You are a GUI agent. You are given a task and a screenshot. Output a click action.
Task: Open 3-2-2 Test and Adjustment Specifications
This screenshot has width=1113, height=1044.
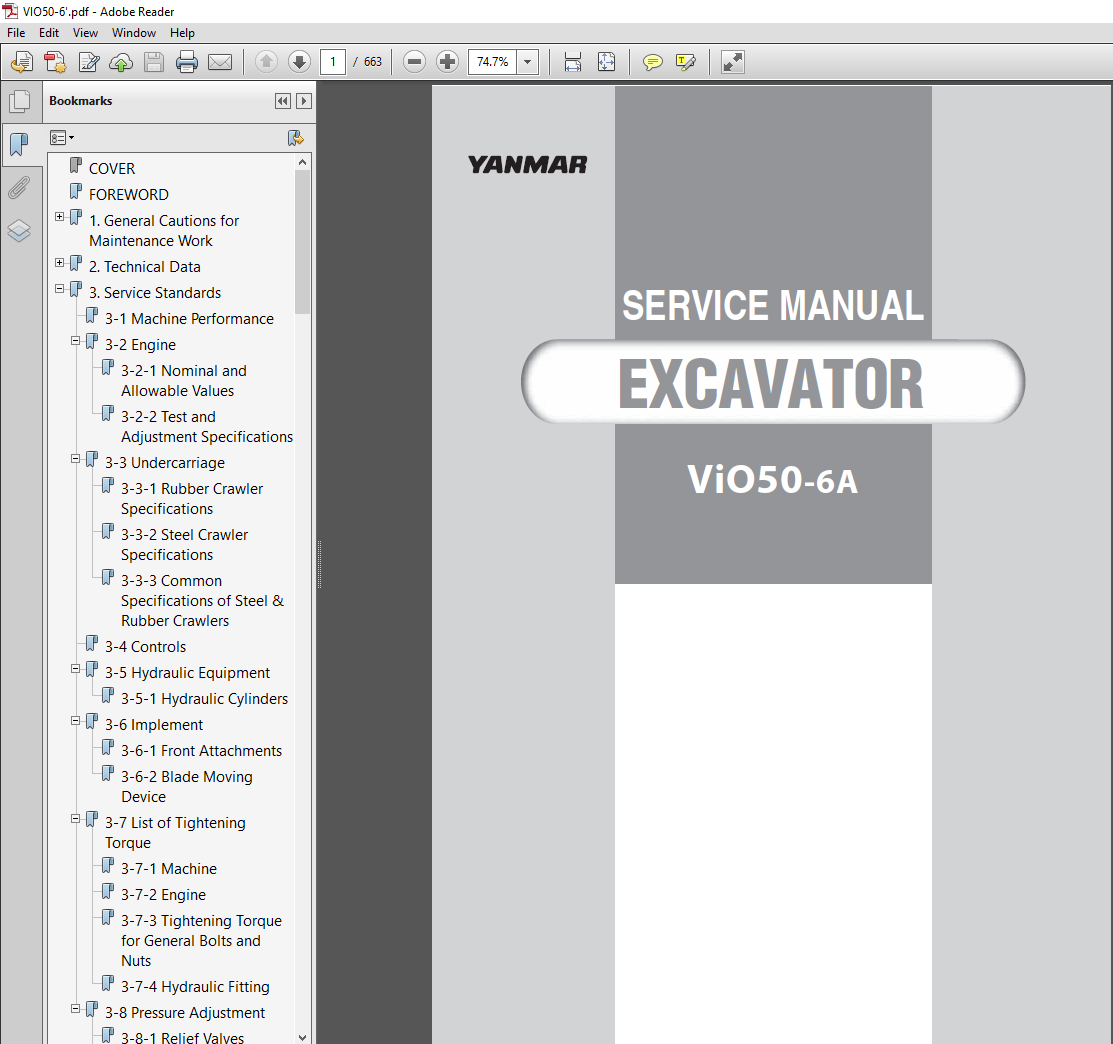(207, 427)
